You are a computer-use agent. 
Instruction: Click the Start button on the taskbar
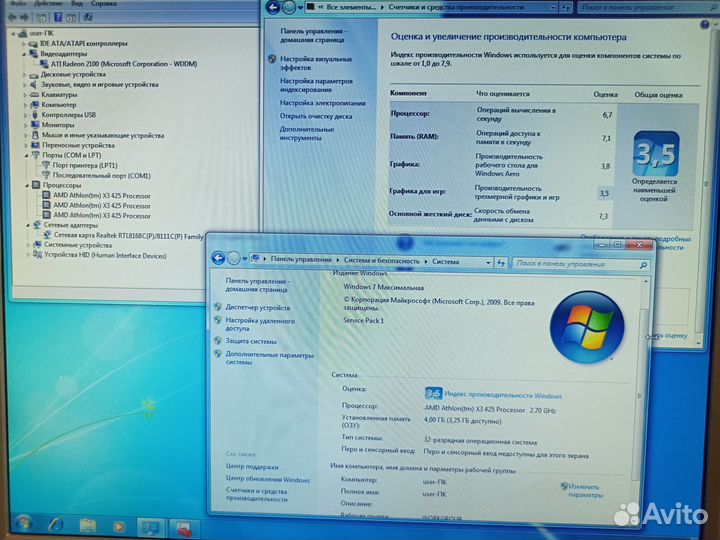[x=22, y=524]
